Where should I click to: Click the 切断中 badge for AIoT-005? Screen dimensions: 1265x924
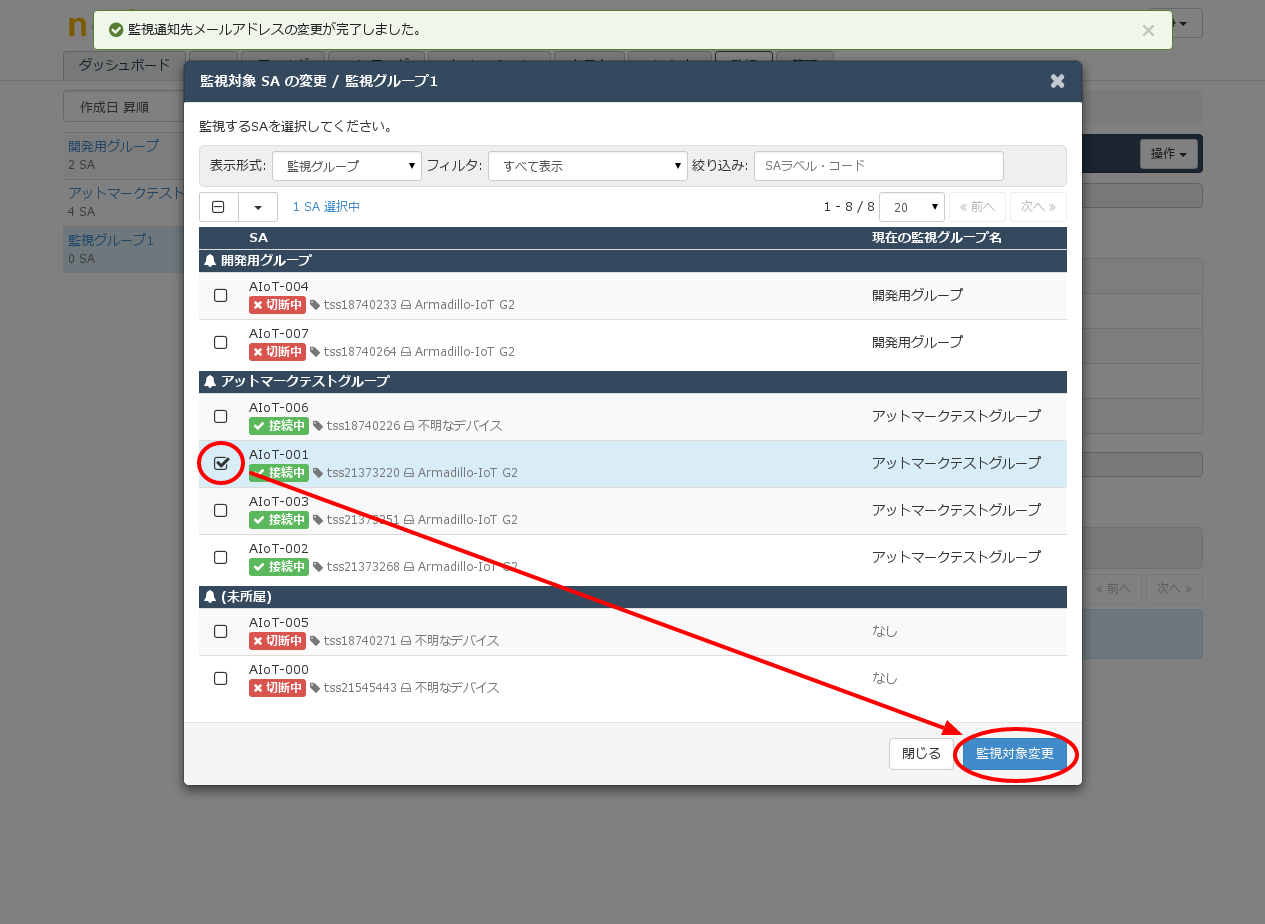[x=277, y=641]
